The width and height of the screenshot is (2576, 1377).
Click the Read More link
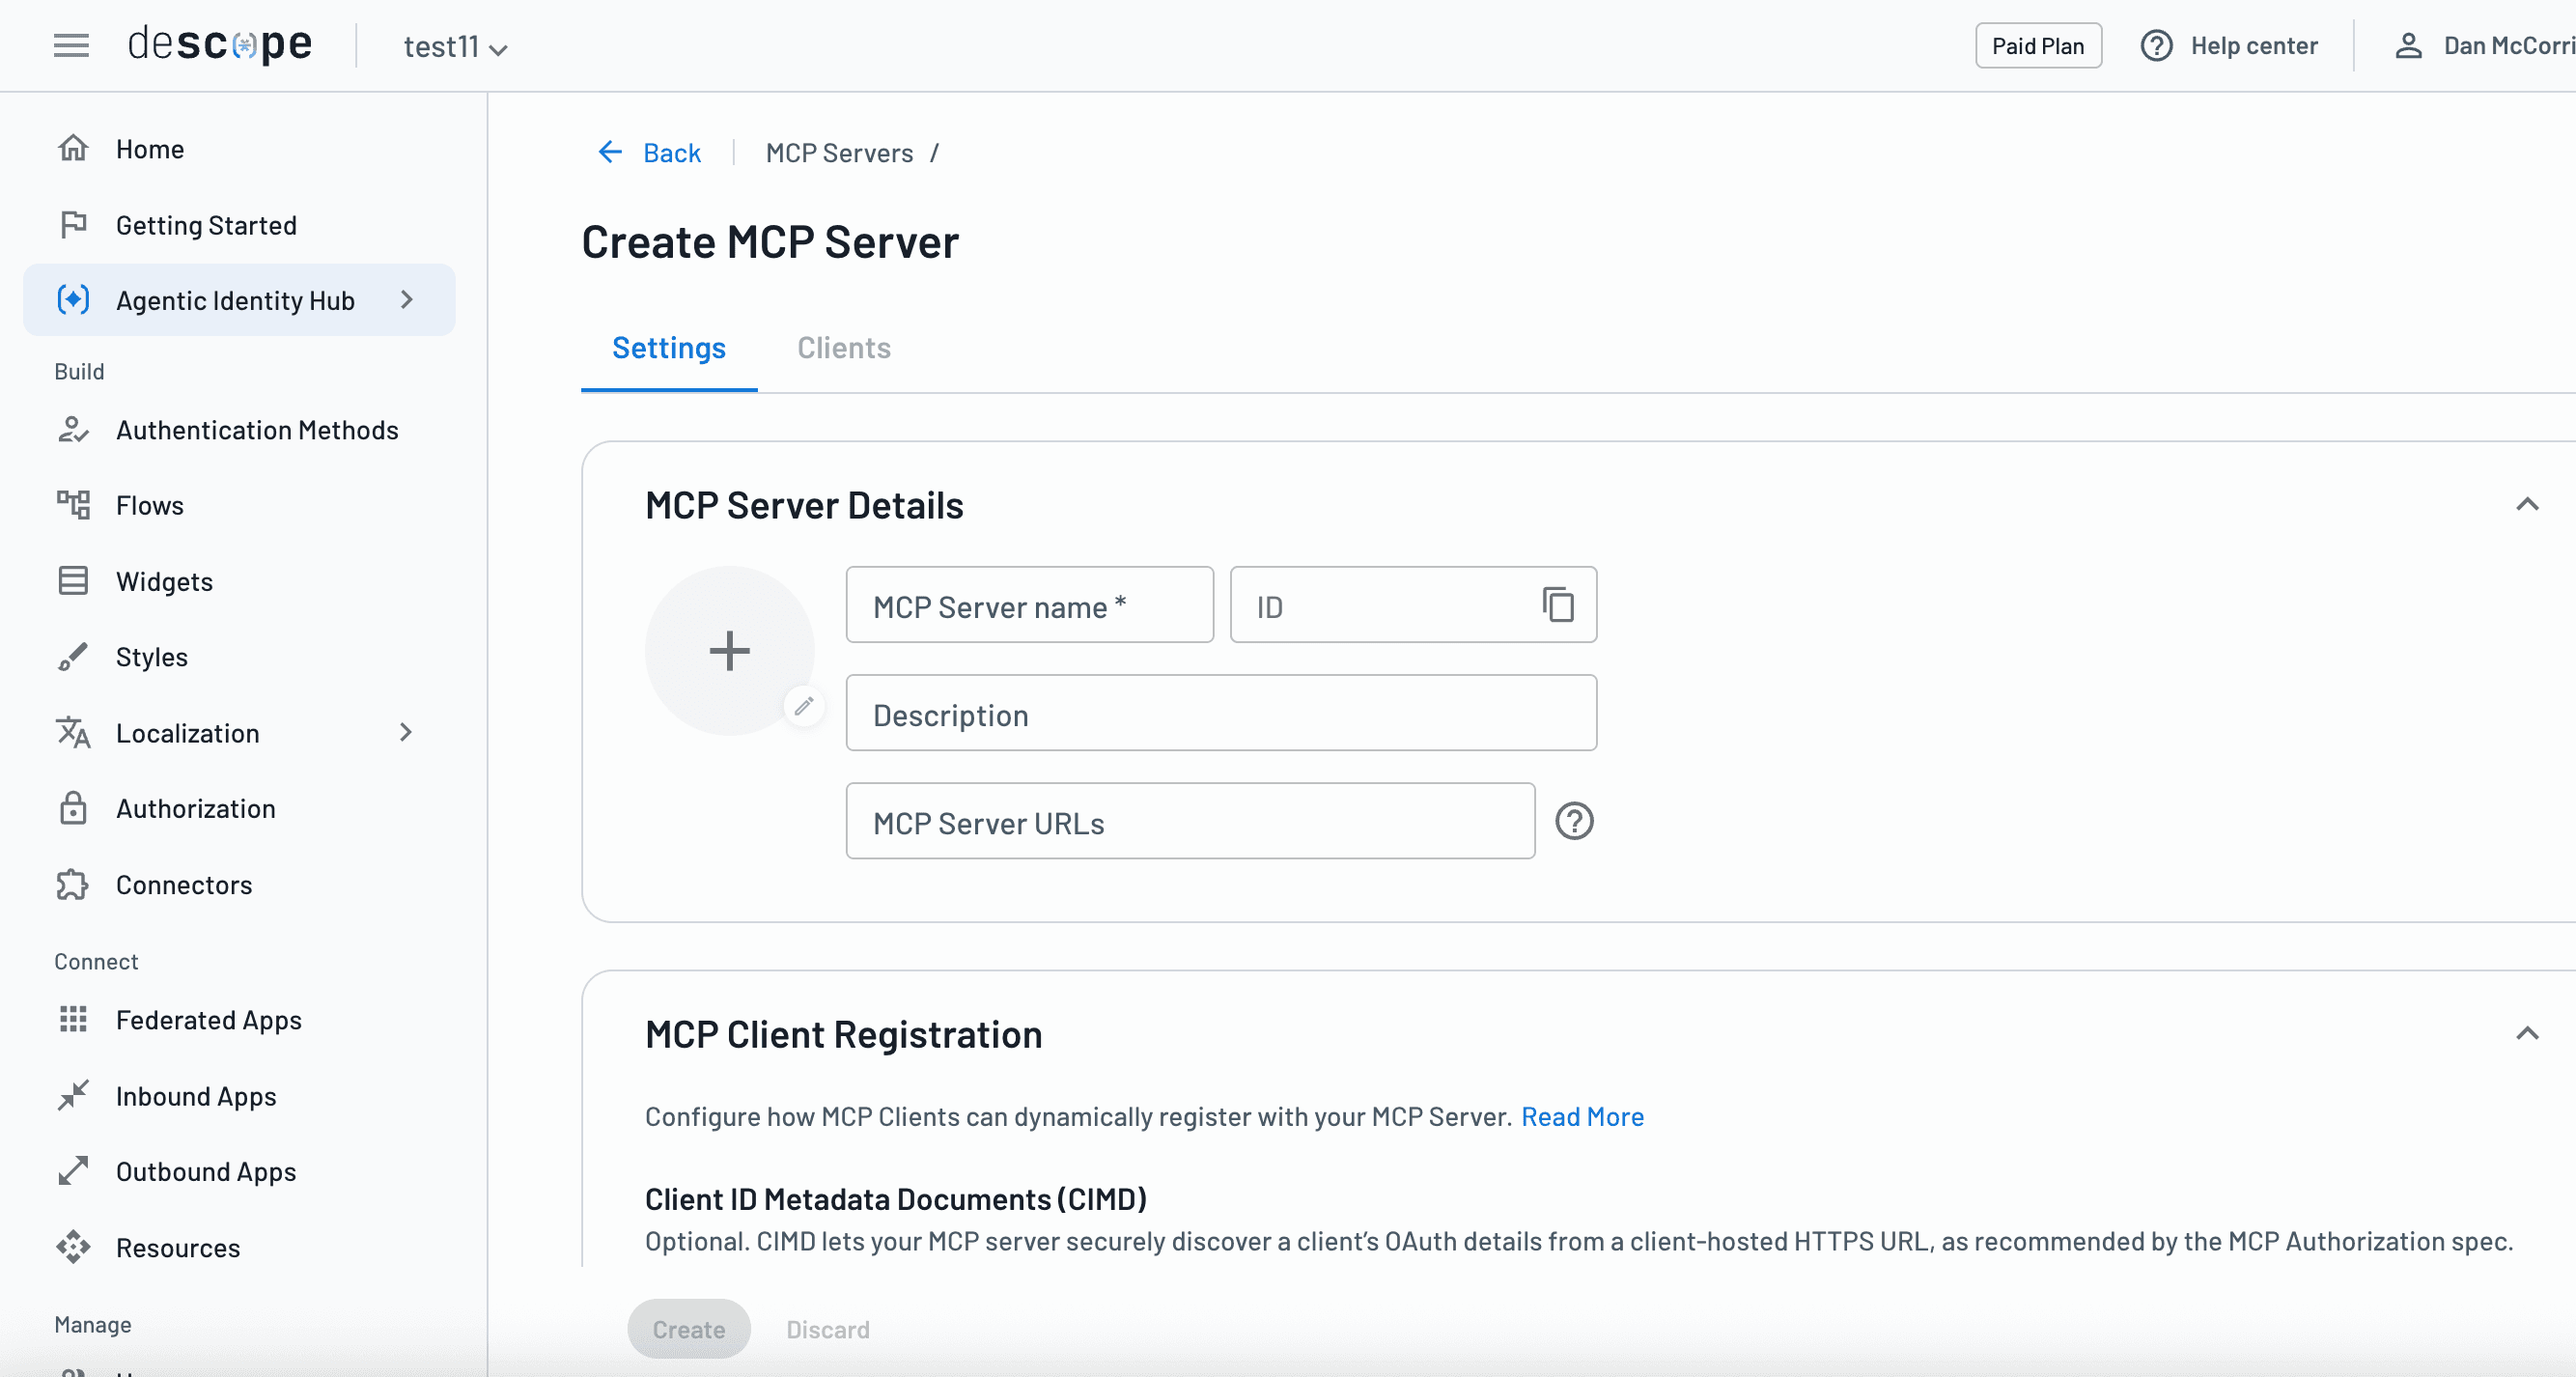1582,1117
